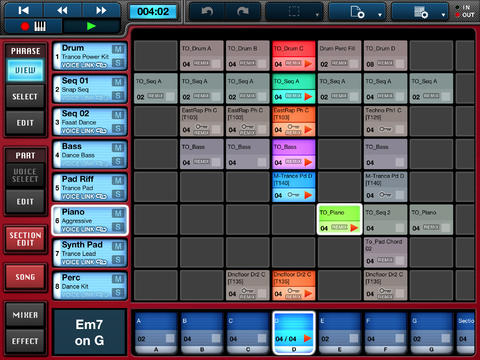This screenshot has height=360, width=480.
Task: Expand the file settings dropdown
Action: click(358, 12)
